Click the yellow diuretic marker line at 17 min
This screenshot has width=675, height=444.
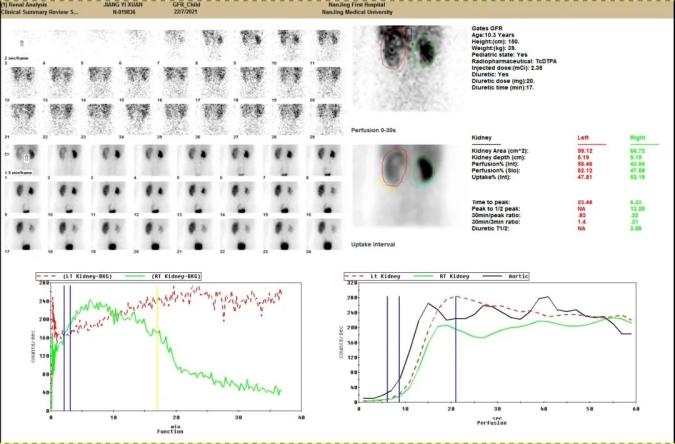pyautogui.click(x=157, y=347)
